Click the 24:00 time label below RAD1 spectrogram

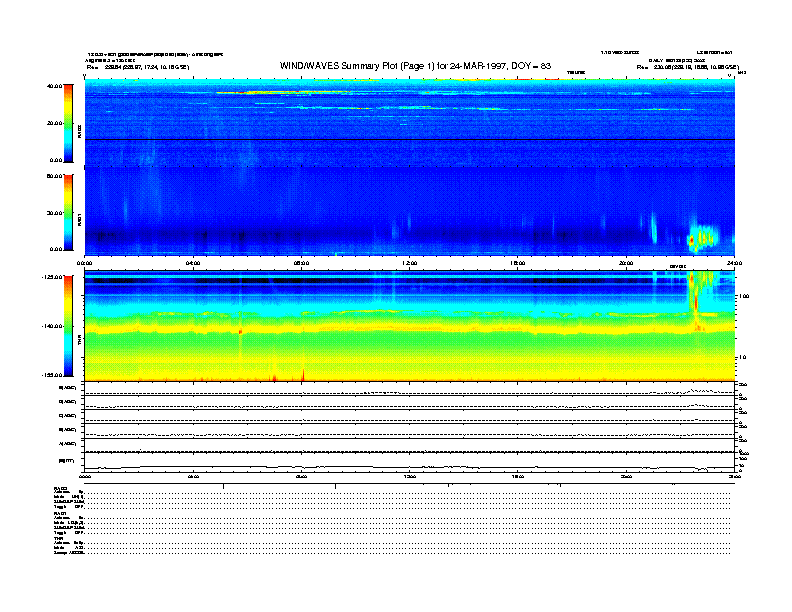pyautogui.click(x=734, y=263)
